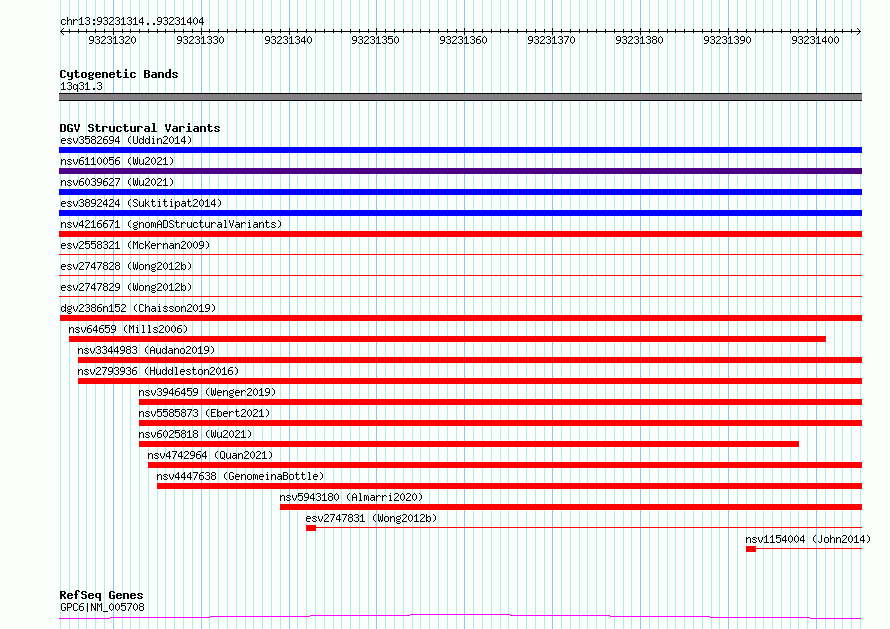Click the red bar under nsv6025818
The width and height of the screenshot is (890, 629).
(x=469, y=444)
